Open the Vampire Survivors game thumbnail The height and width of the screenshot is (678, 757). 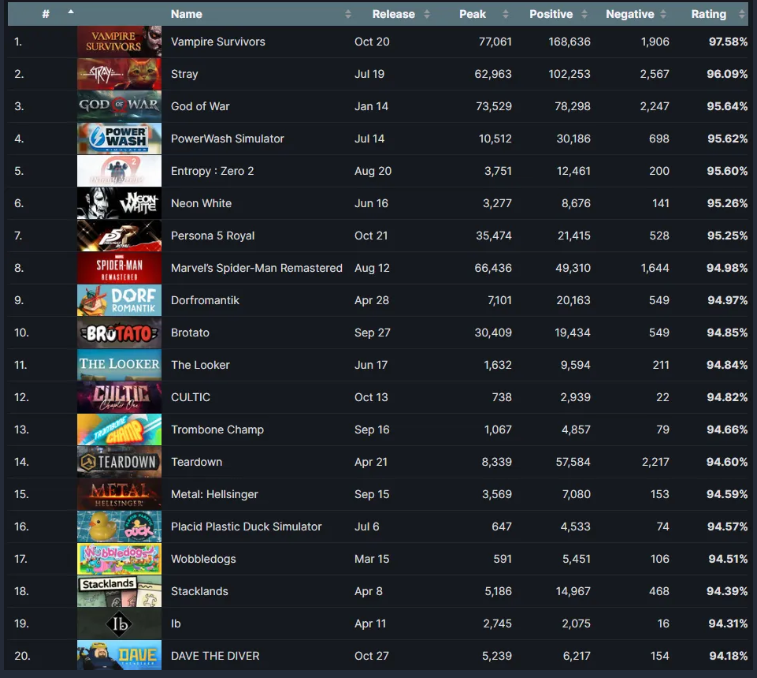119,42
